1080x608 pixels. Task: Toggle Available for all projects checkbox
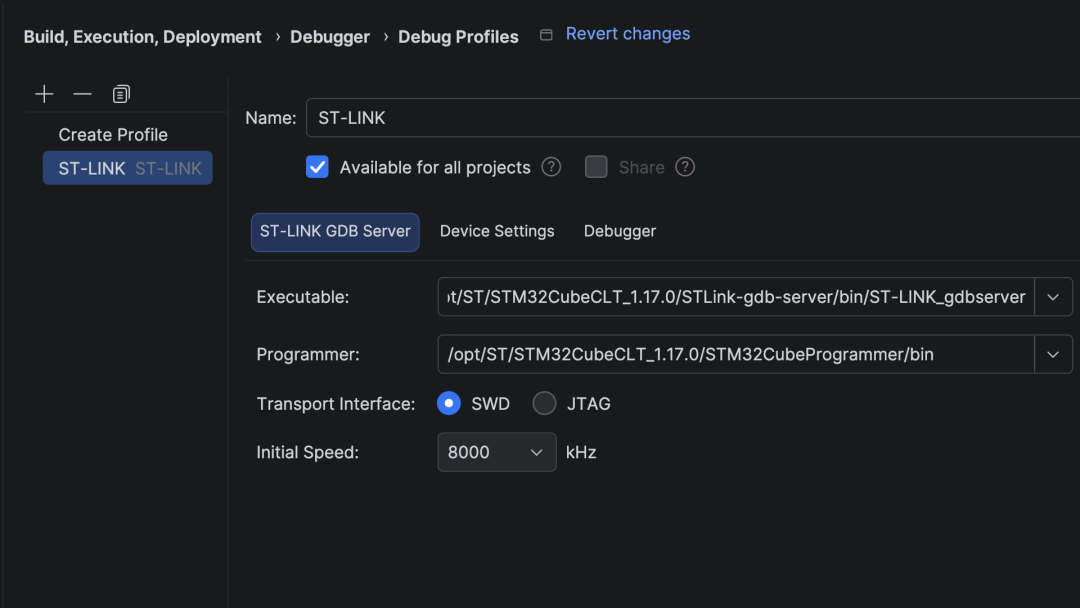click(x=318, y=167)
